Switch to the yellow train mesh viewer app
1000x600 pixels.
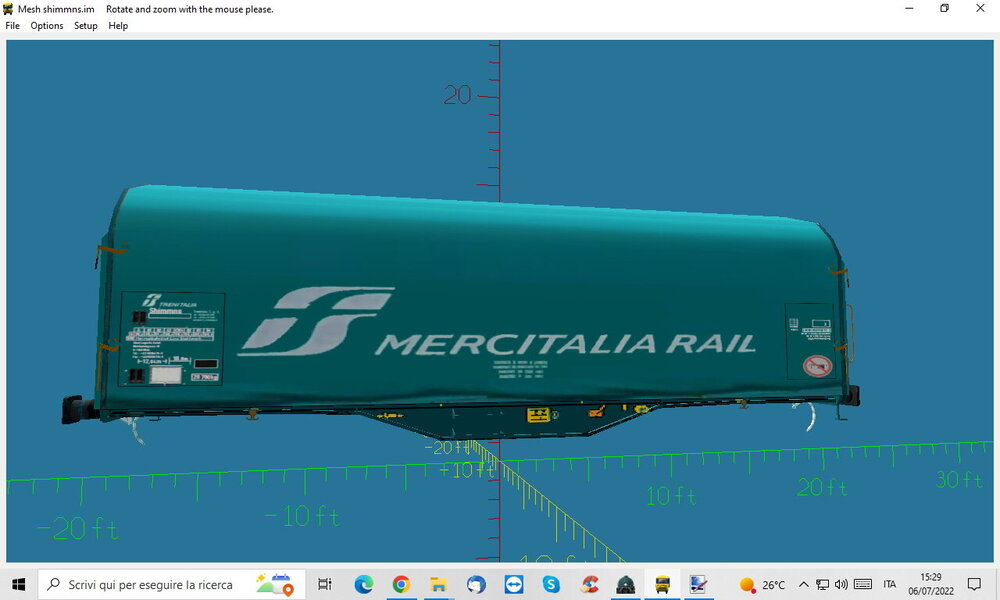point(663,584)
